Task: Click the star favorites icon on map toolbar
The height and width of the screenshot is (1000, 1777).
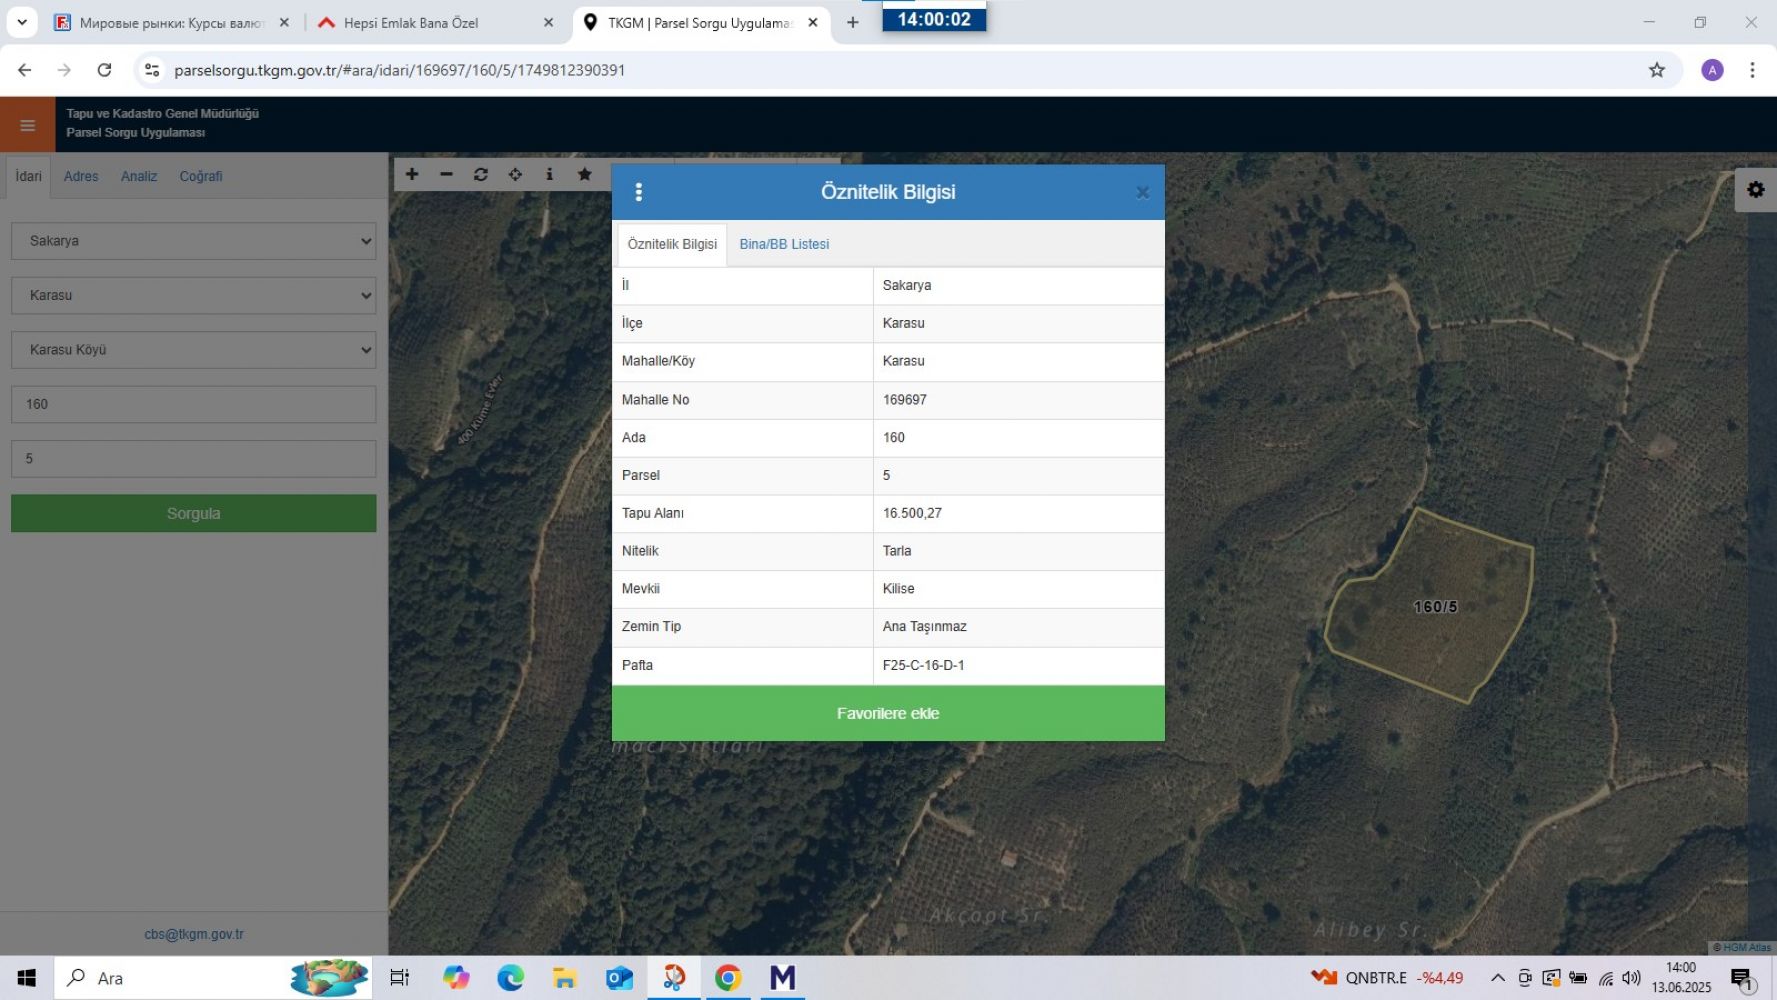Action: coord(585,174)
